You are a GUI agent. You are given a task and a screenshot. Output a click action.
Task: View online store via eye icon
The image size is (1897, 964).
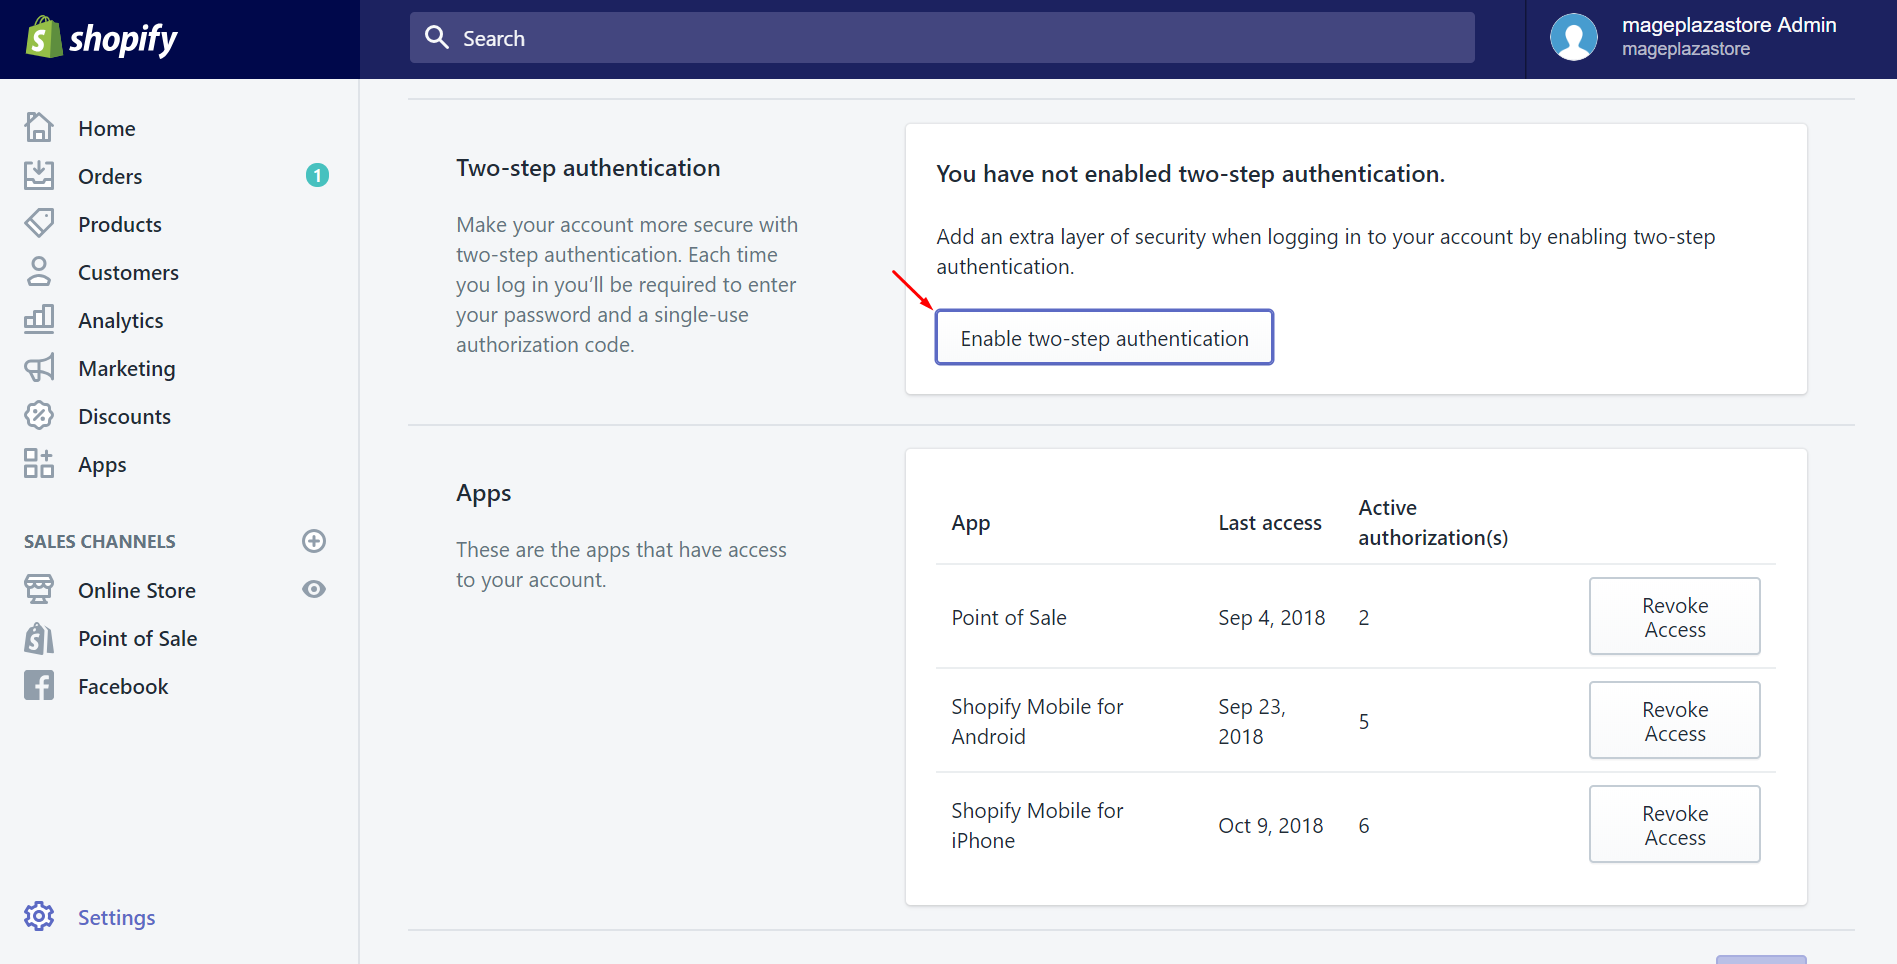click(314, 589)
